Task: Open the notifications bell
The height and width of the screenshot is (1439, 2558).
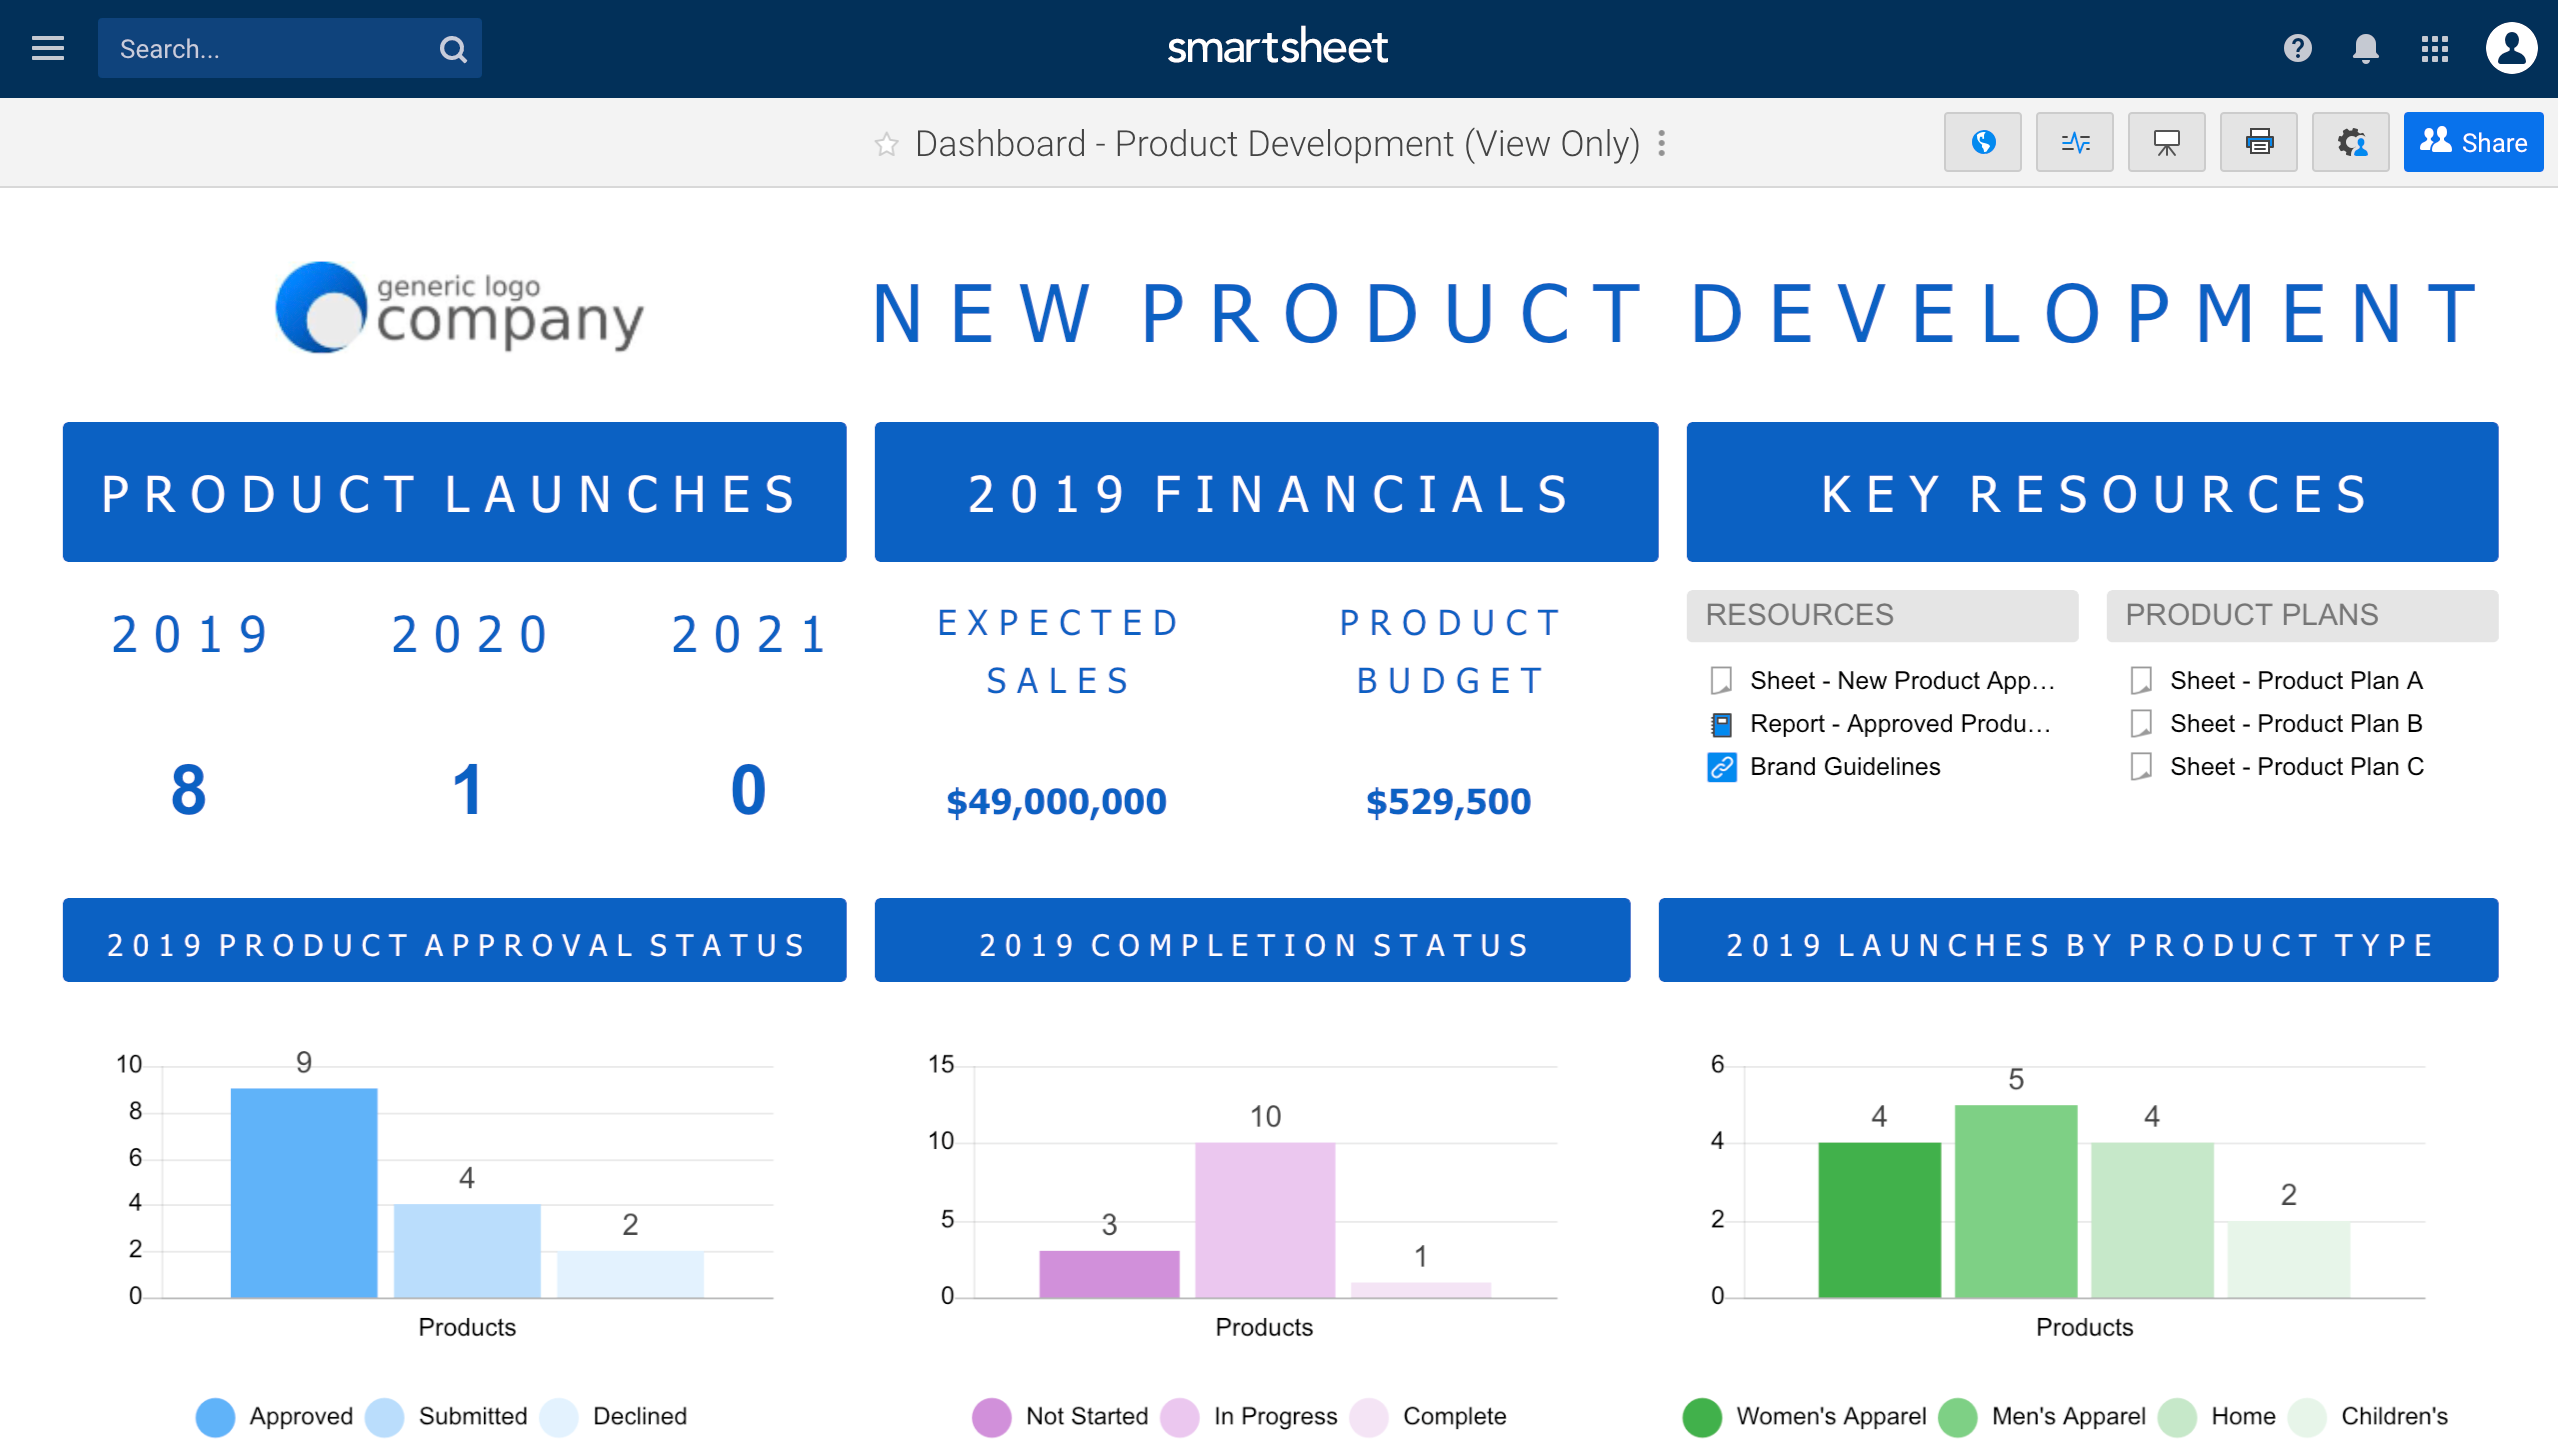Action: [2365, 48]
